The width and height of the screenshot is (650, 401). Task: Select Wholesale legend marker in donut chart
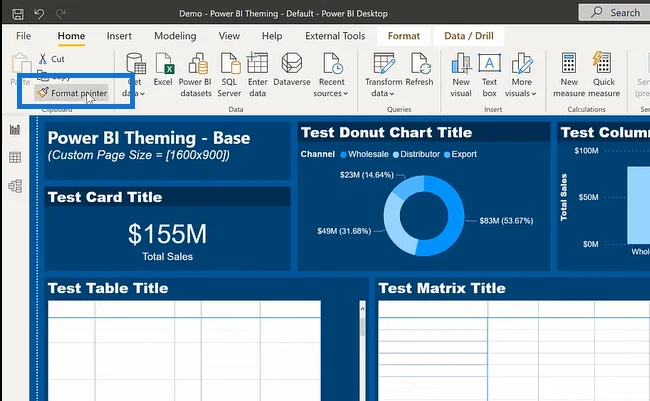pos(343,155)
